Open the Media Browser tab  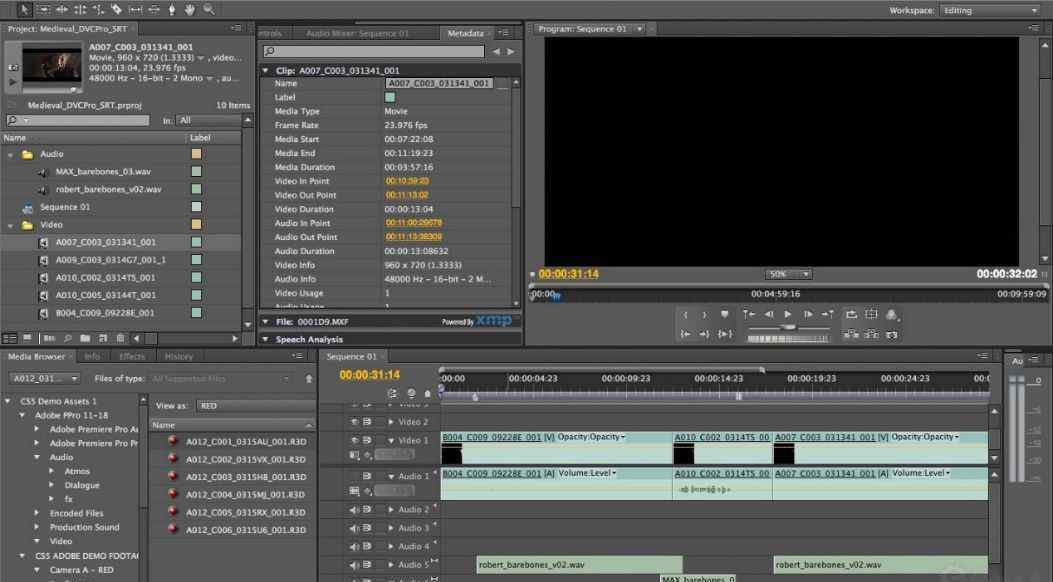coord(36,356)
